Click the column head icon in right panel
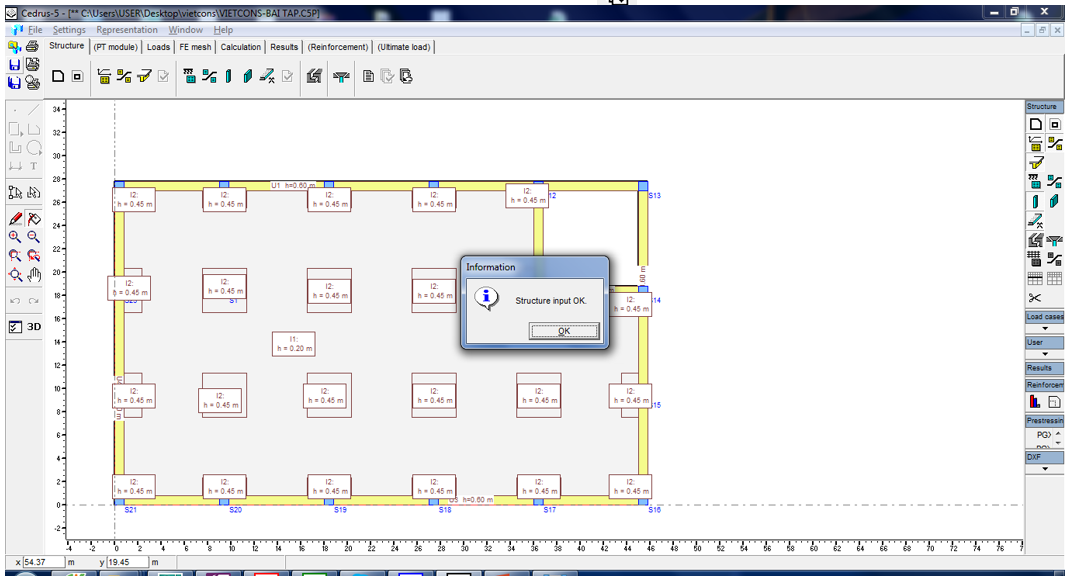The width and height of the screenshot is (1068, 580). (1054, 240)
